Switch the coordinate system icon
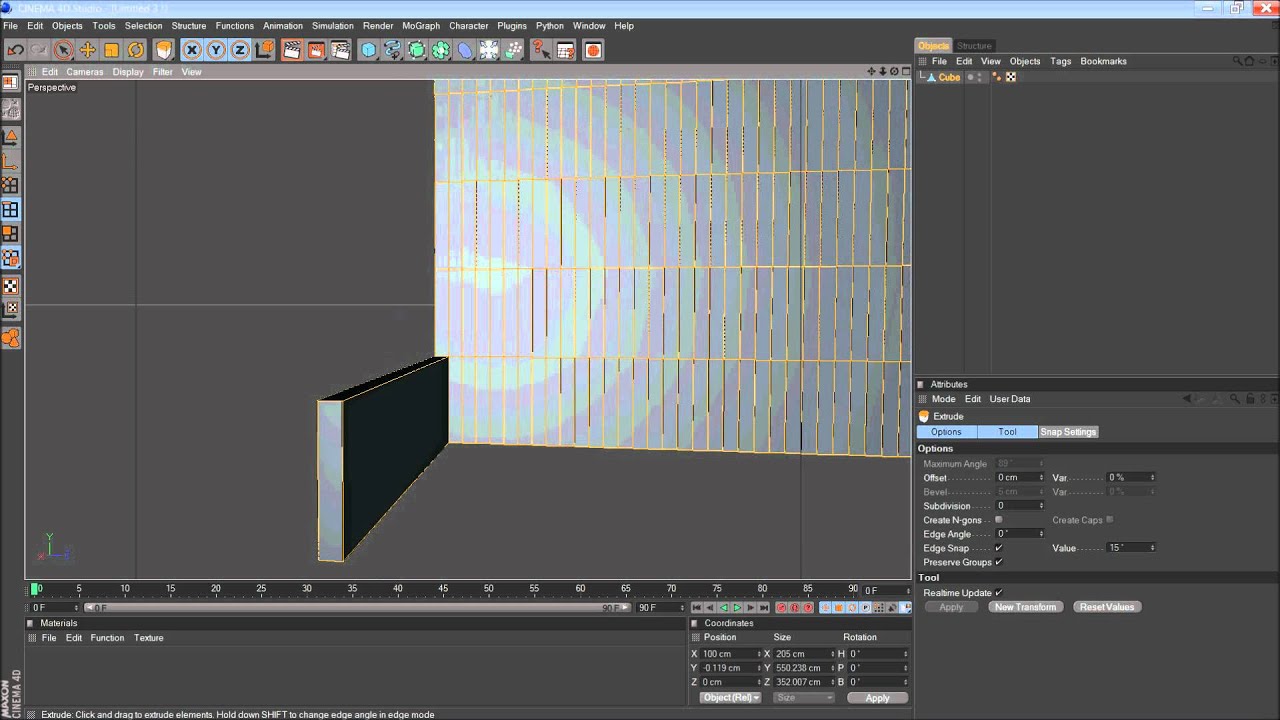The image size is (1280, 720). 264,50
